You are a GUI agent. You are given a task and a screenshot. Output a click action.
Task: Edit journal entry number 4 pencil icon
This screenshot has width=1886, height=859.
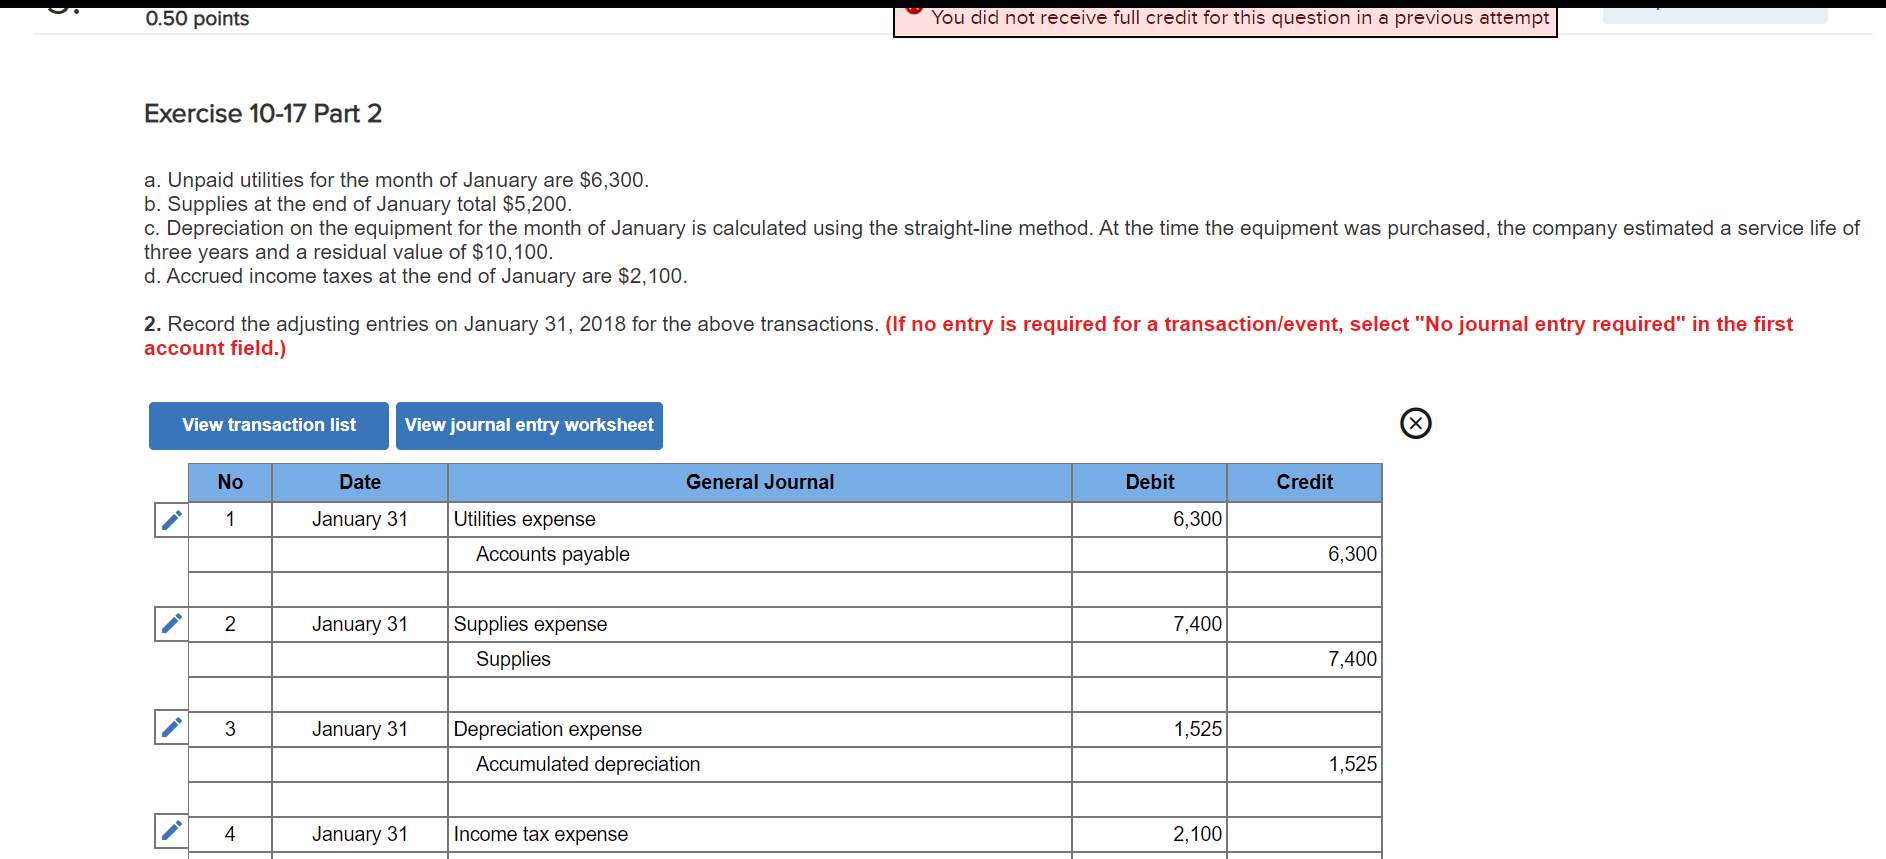click(x=172, y=832)
